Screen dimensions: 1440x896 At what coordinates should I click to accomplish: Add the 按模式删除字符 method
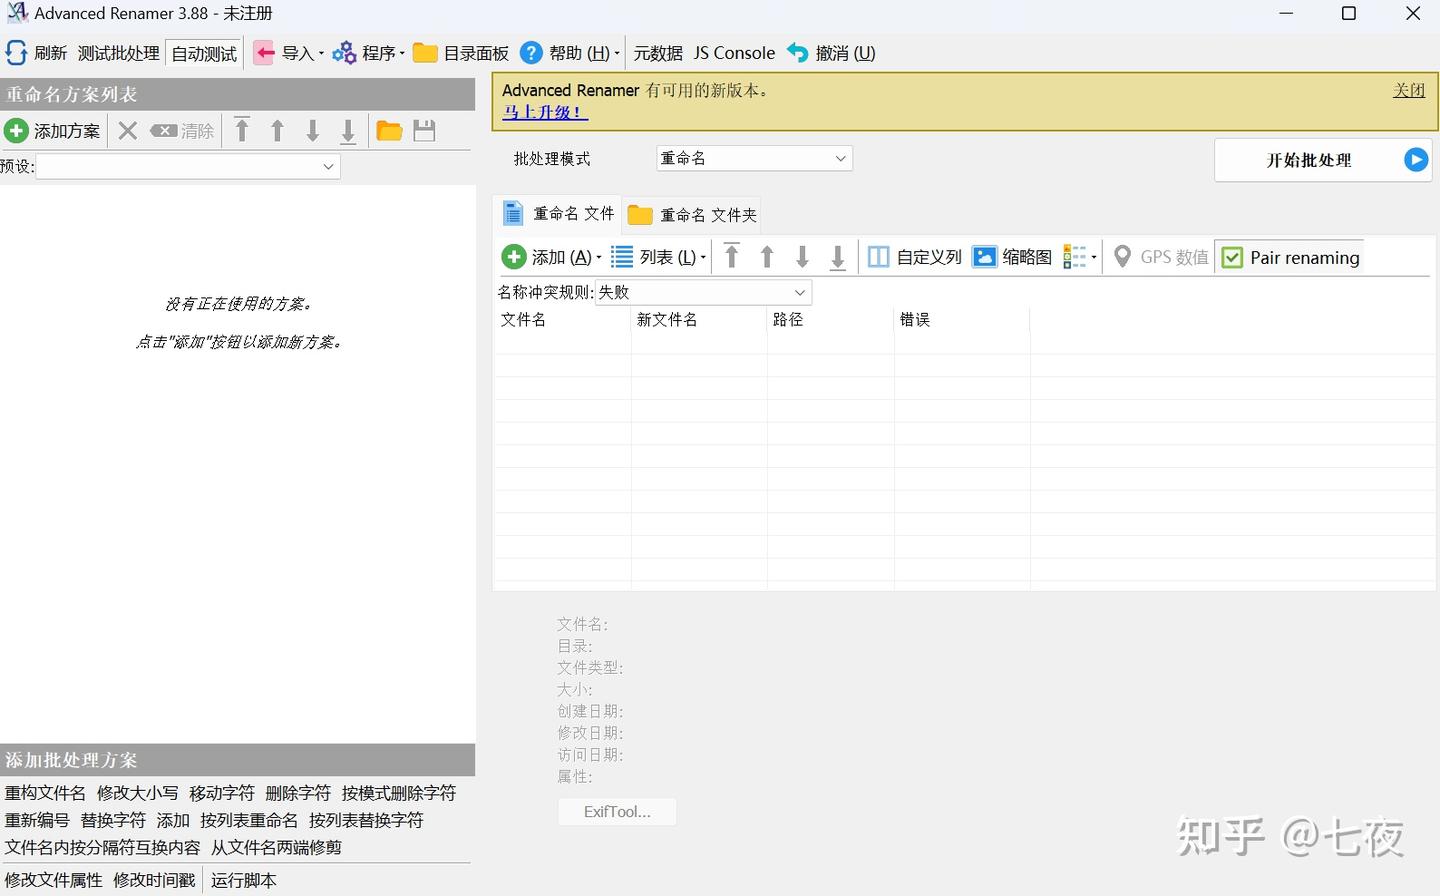pos(399,793)
